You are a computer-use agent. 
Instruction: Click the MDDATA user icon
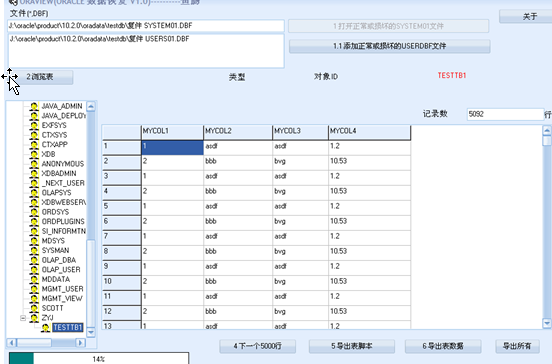(x=34, y=279)
